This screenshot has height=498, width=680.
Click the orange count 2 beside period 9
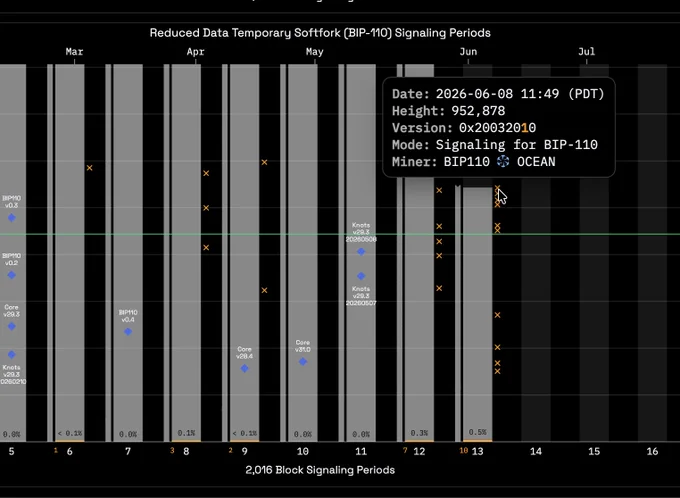coord(230,451)
